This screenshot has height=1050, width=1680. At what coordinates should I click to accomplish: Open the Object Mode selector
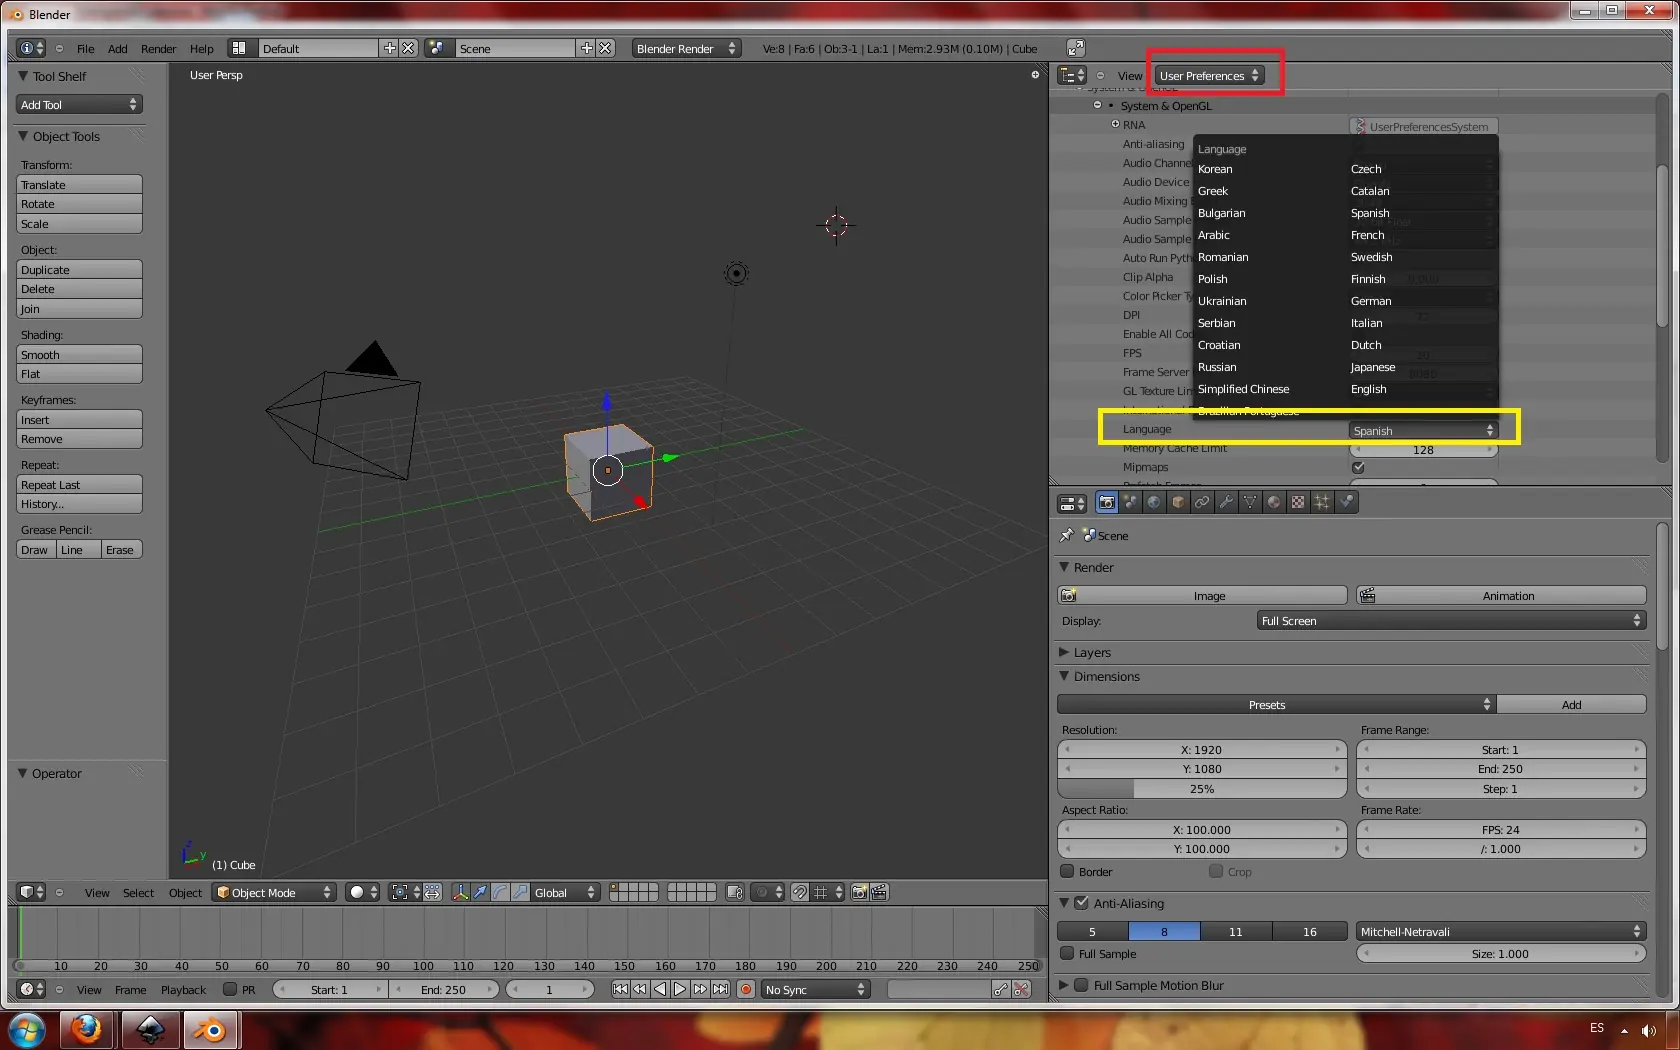click(274, 892)
